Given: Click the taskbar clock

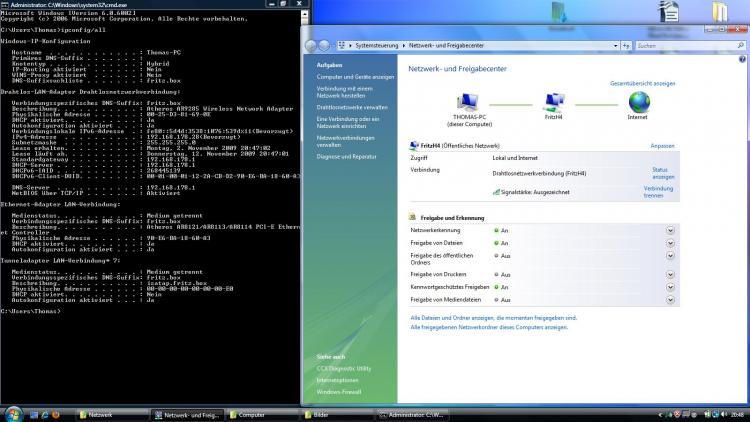Looking at the screenshot, I should click(x=737, y=414).
